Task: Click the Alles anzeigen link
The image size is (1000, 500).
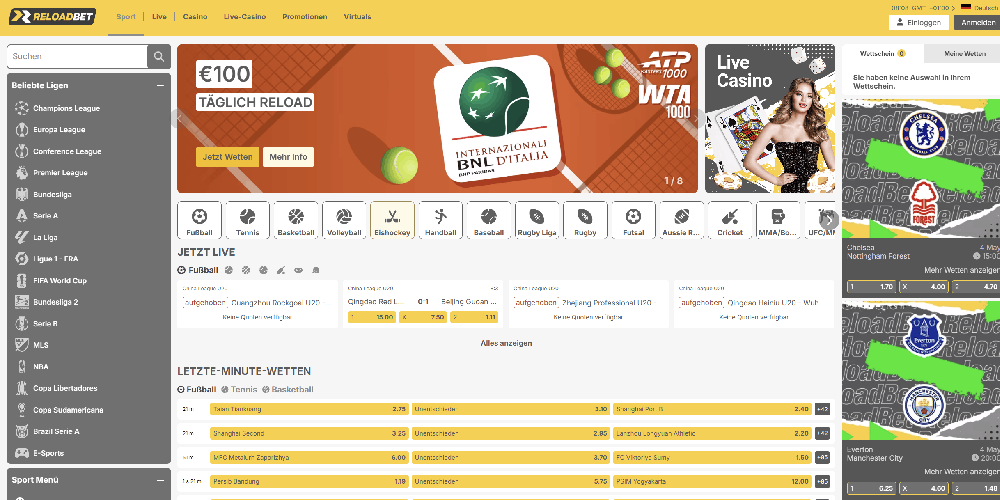Action: 506,344
